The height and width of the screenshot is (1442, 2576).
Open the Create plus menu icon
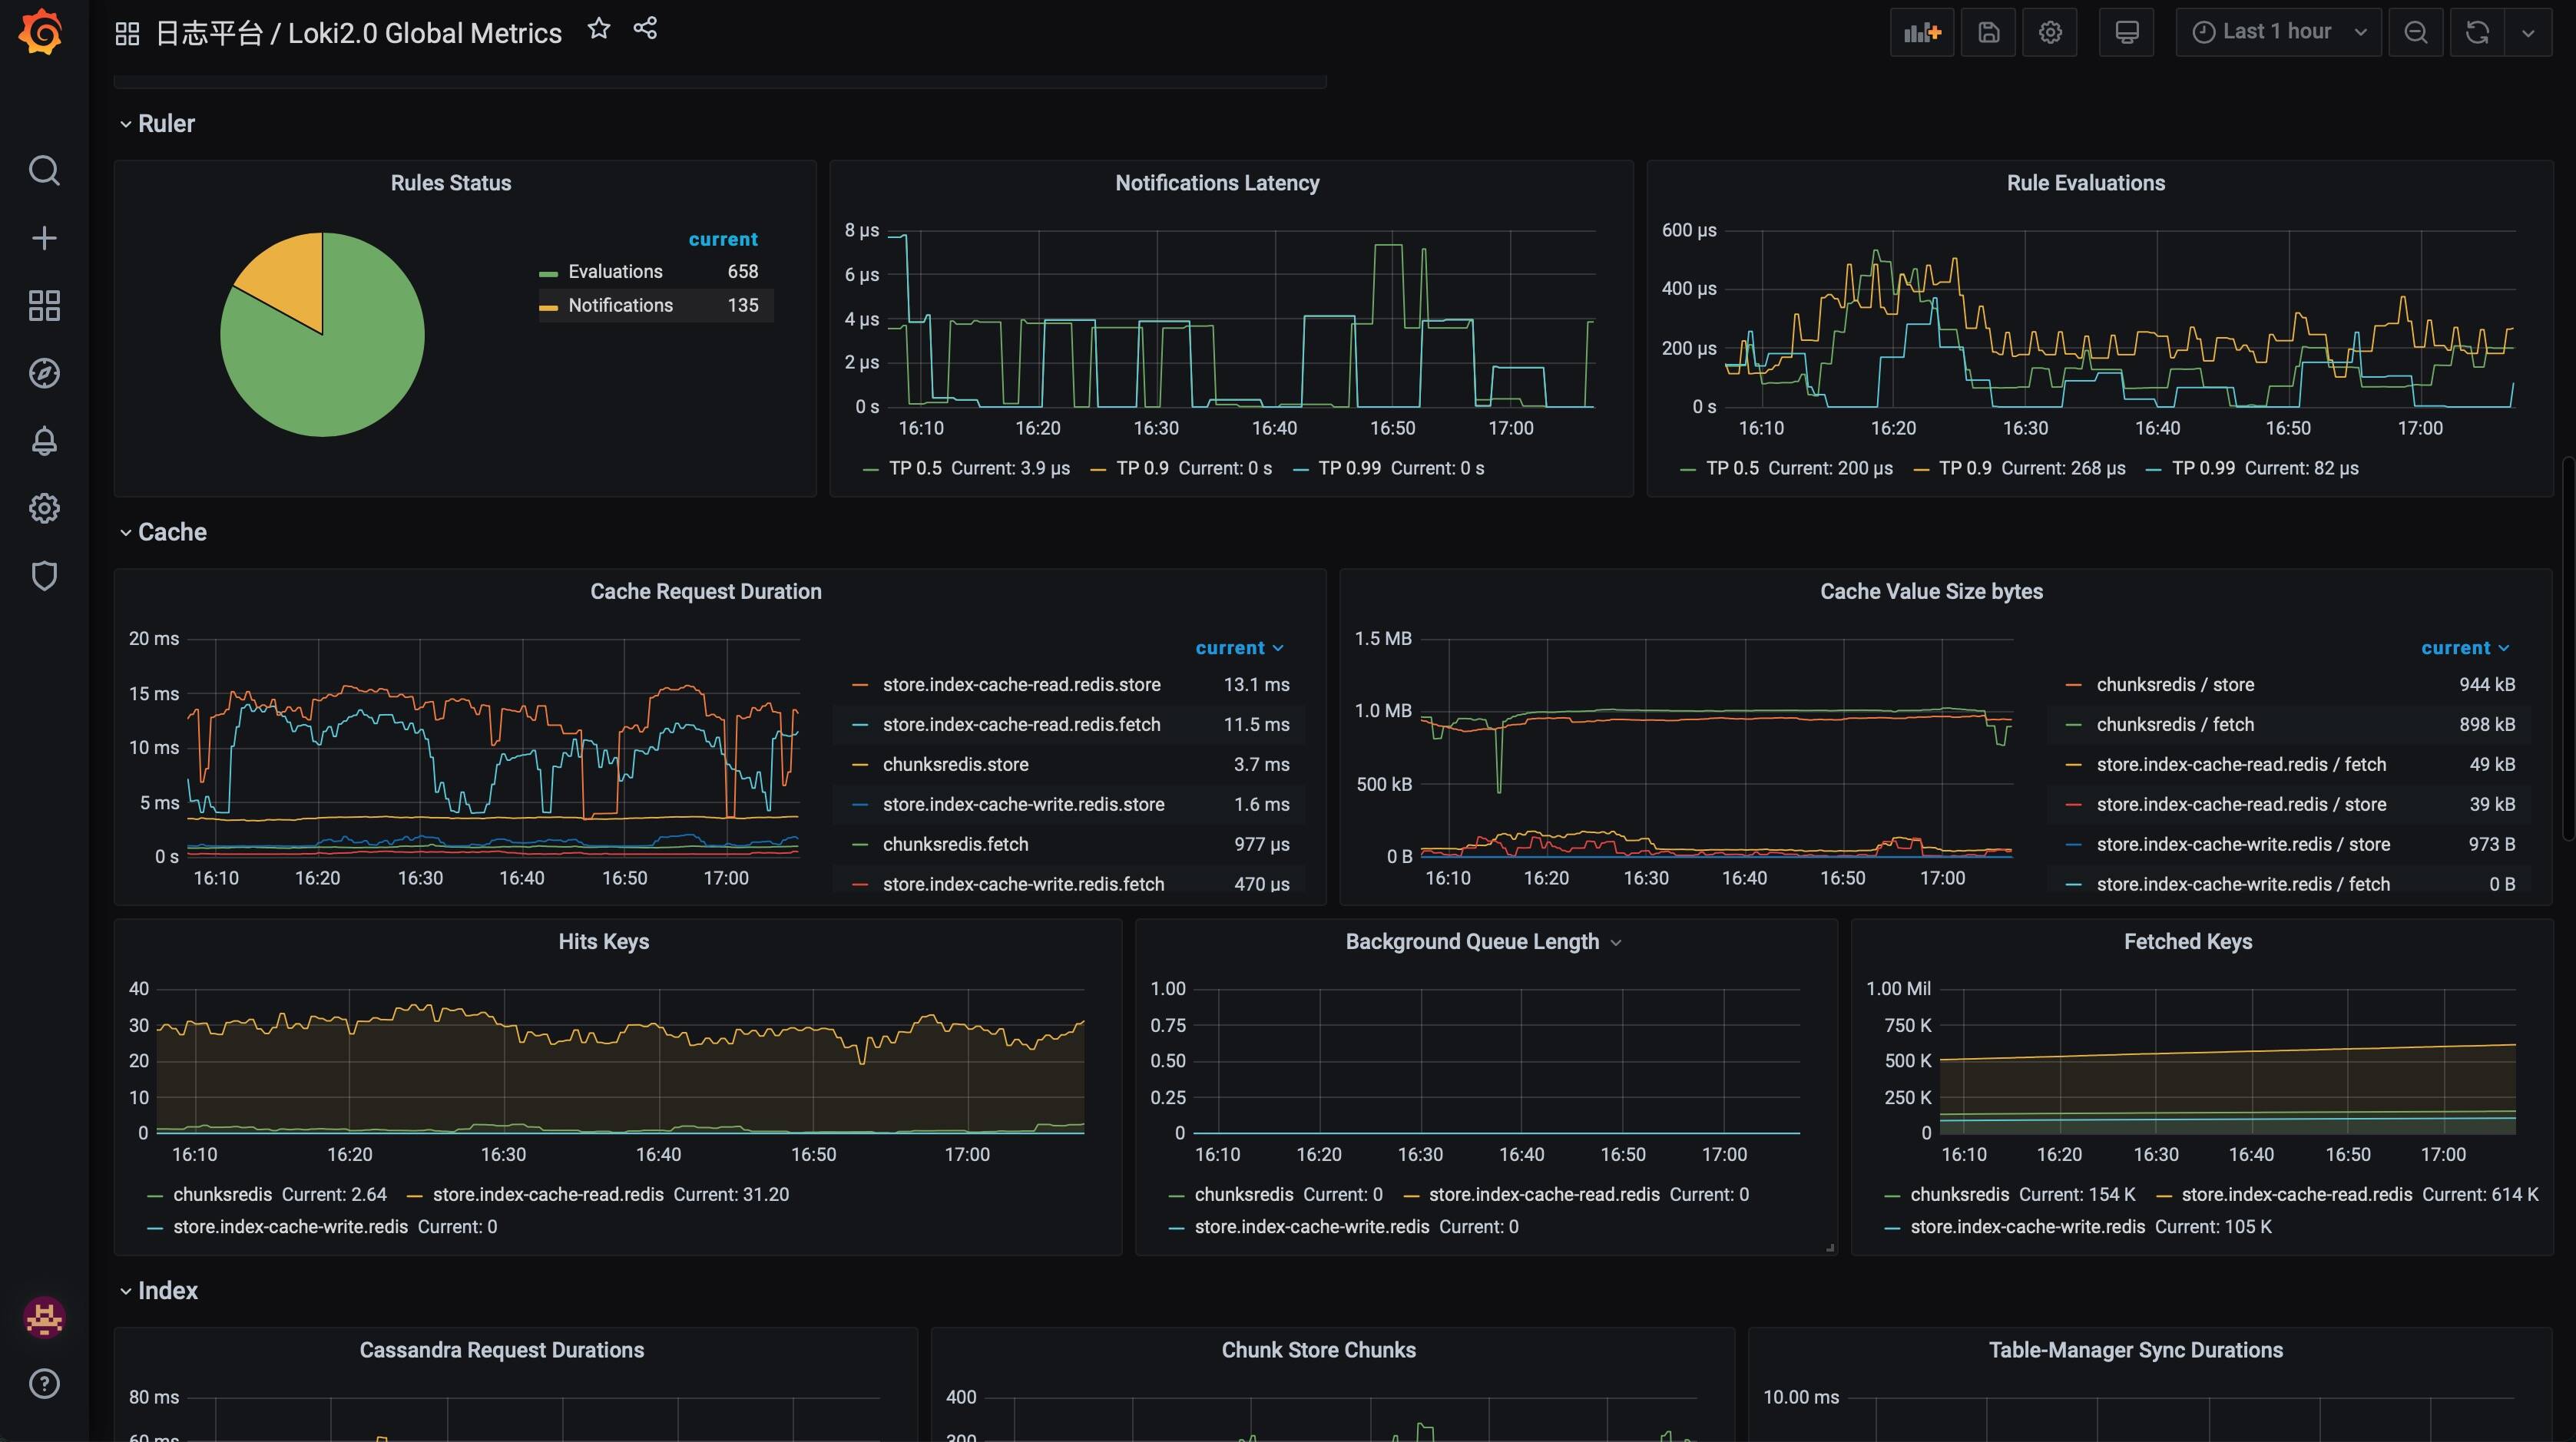(x=44, y=238)
